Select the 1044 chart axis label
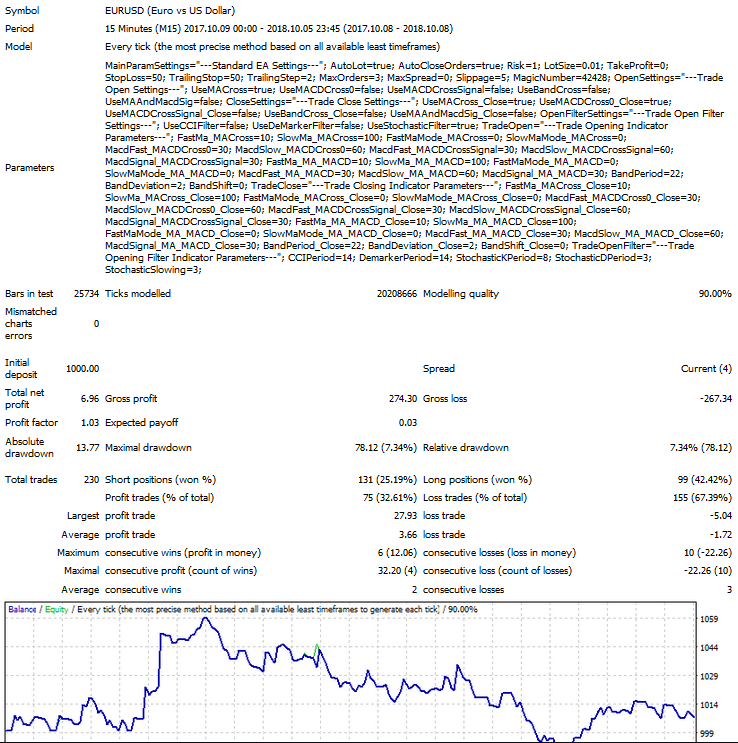 tap(709, 648)
